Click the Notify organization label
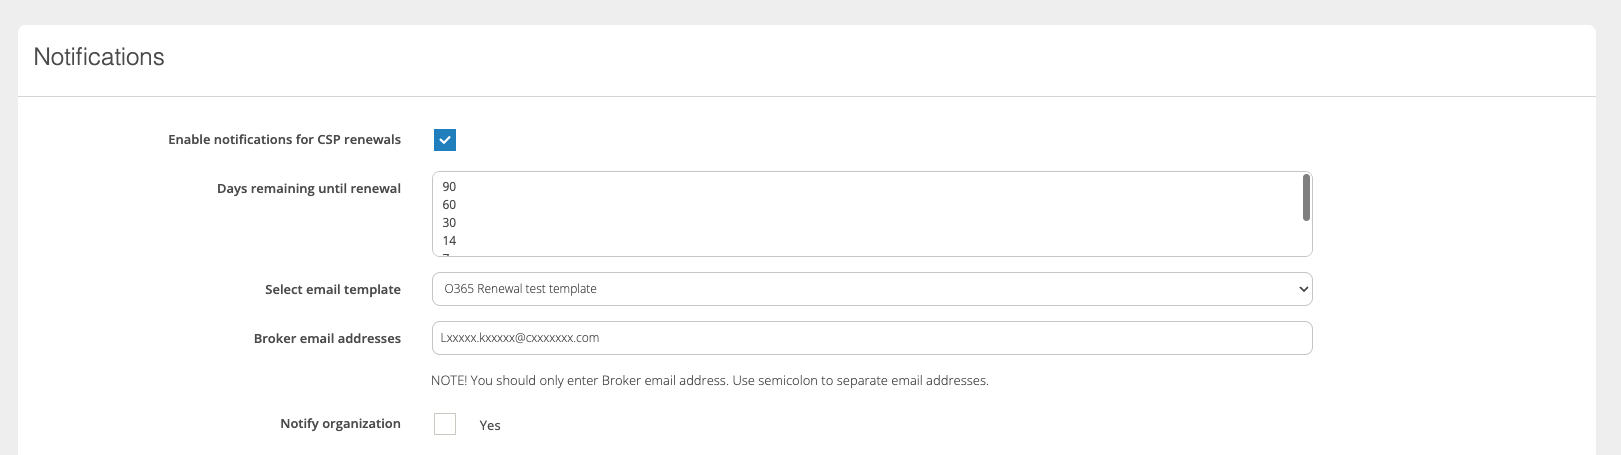 click(340, 424)
